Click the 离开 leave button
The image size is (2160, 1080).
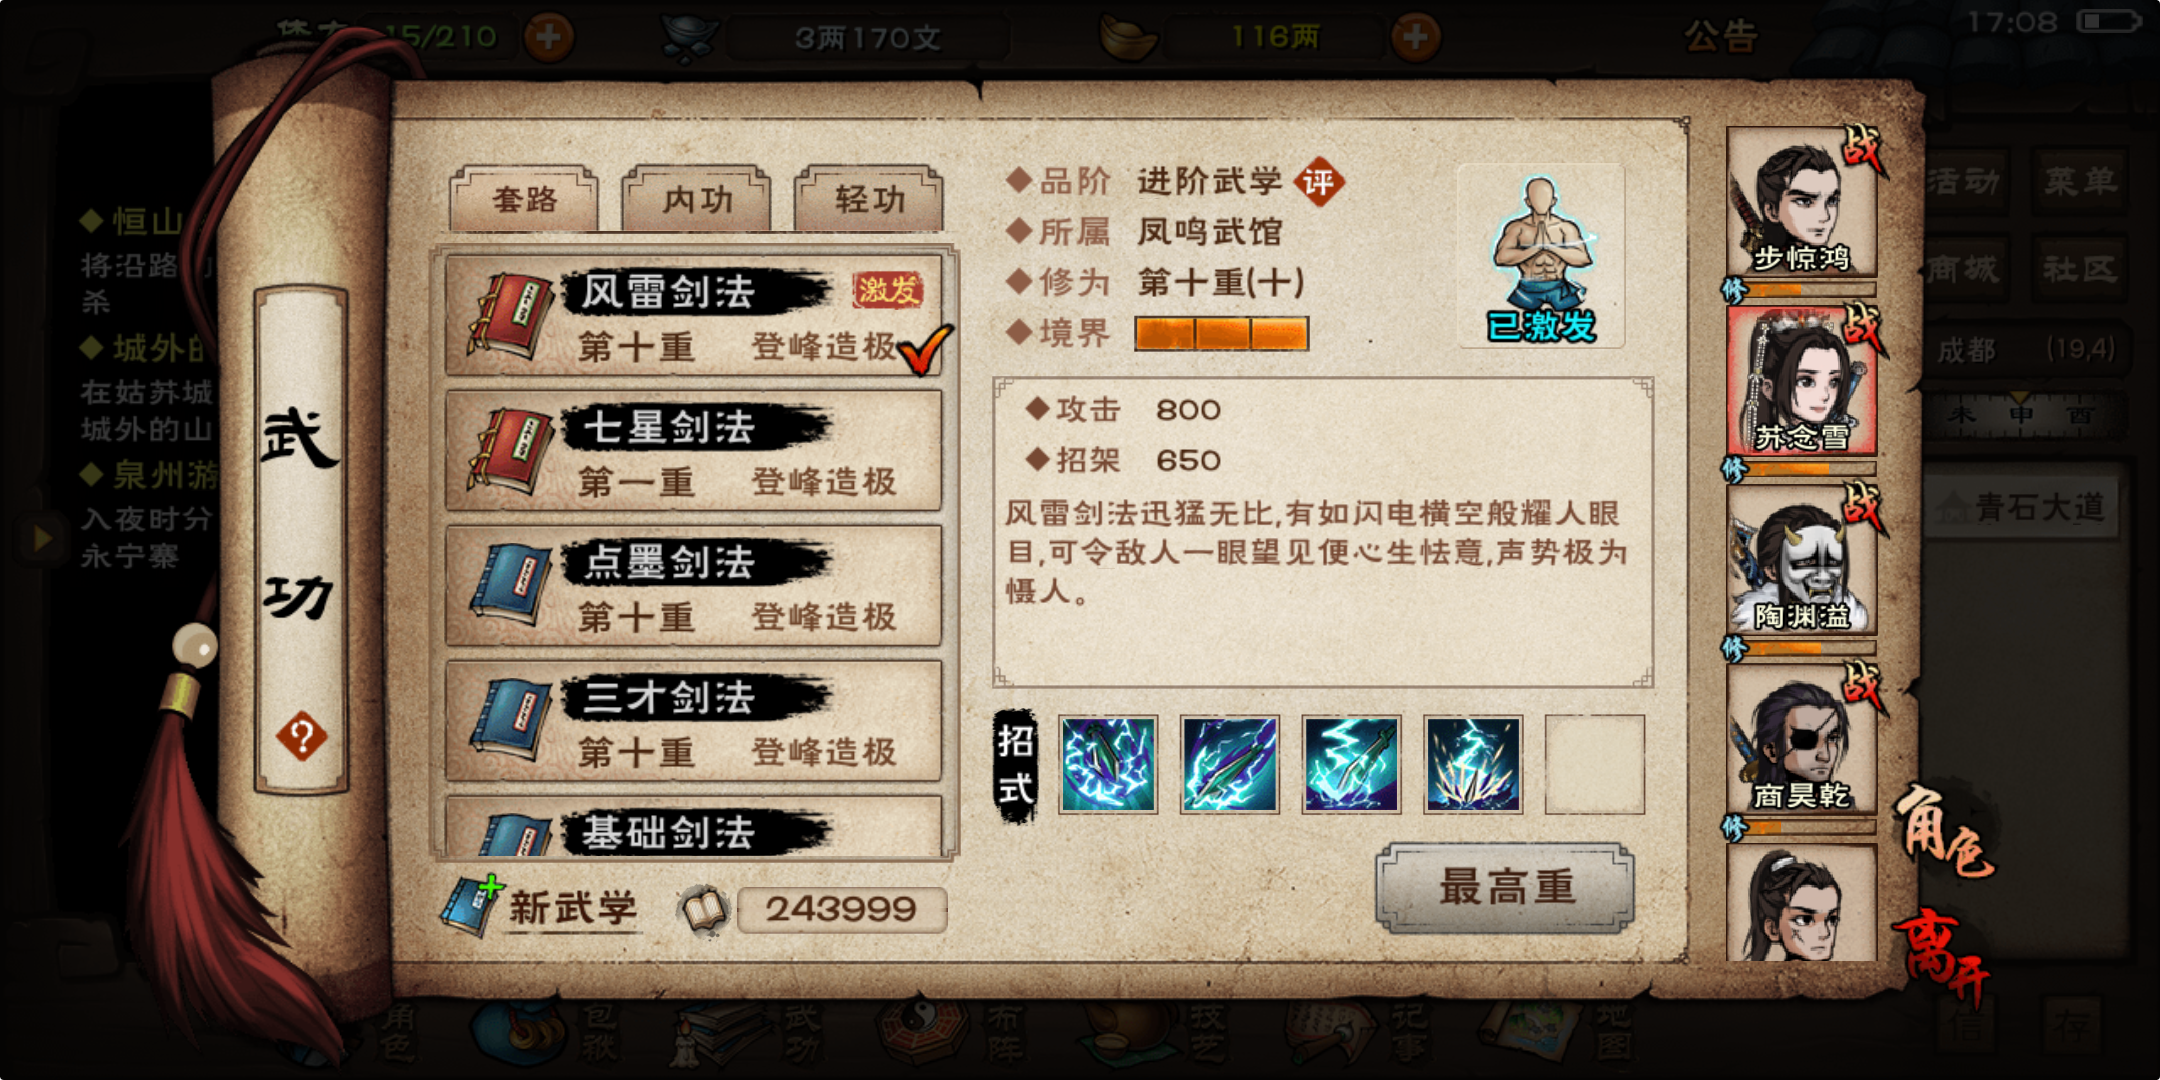[x=1940, y=954]
